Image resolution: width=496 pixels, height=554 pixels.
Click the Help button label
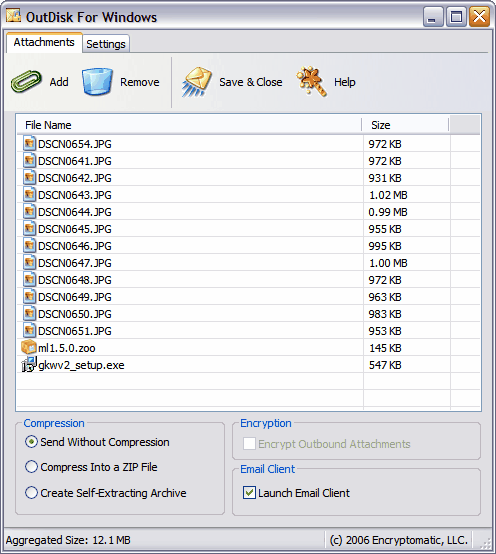344,82
